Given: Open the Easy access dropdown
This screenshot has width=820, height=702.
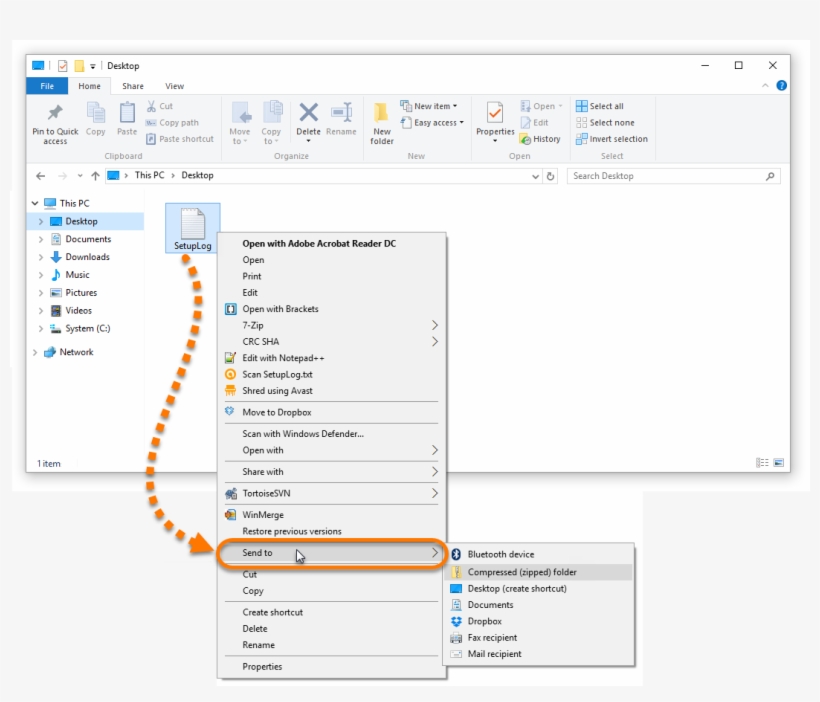Looking at the screenshot, I should click(x=432, y=122).
